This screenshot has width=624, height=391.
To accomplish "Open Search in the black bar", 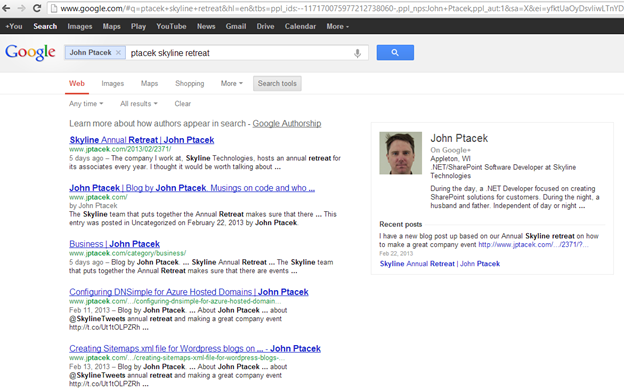I will (x=45, y=26).
